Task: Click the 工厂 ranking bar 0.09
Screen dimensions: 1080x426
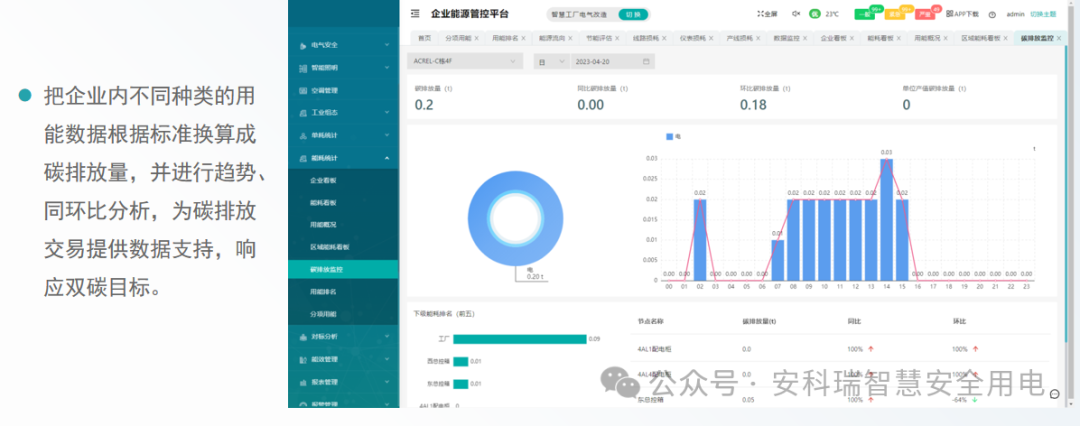Action: pos(519,339)
